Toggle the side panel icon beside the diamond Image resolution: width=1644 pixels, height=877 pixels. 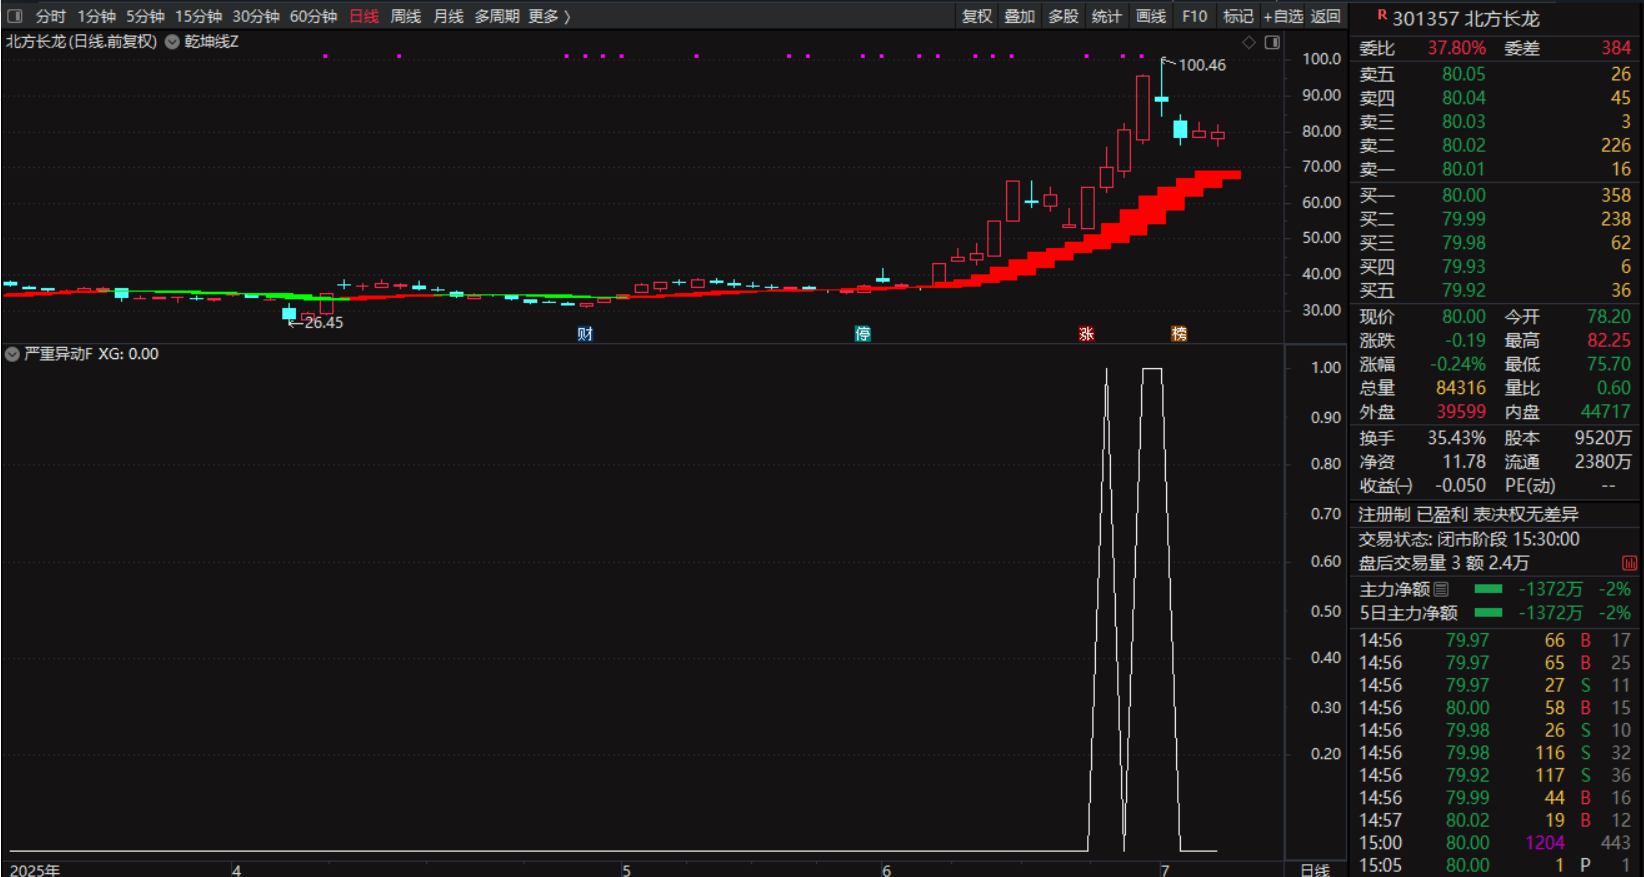coord(1272,42)
